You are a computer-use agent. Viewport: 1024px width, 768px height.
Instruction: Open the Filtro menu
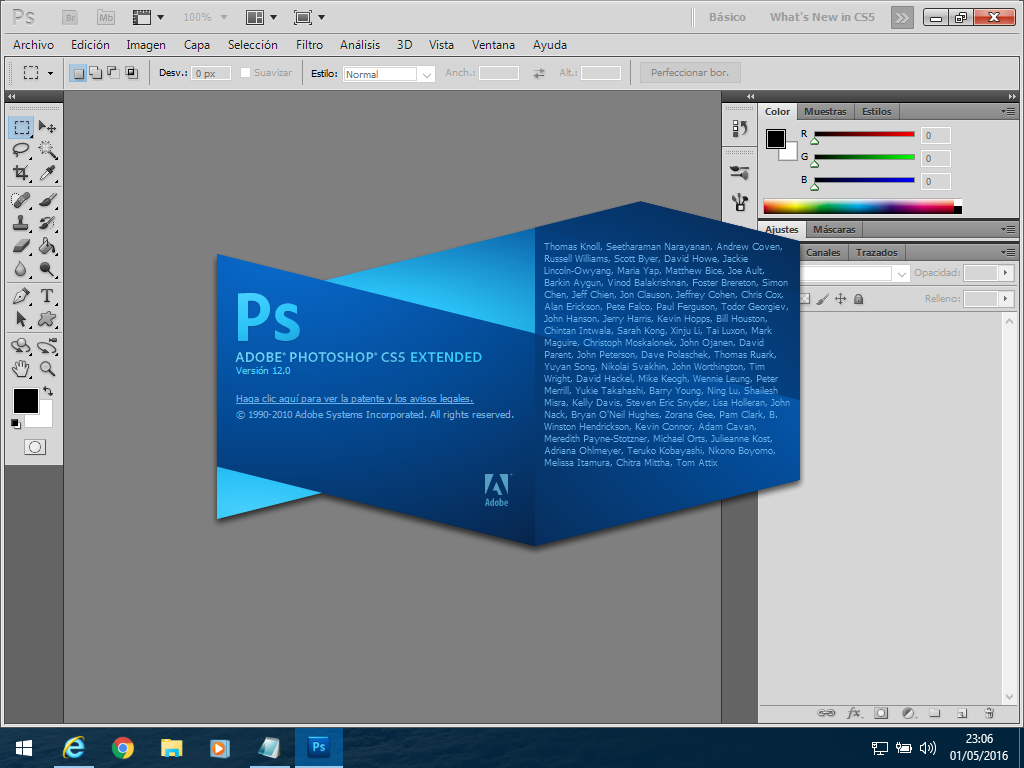pyautogui.click(x=310, y=45)
